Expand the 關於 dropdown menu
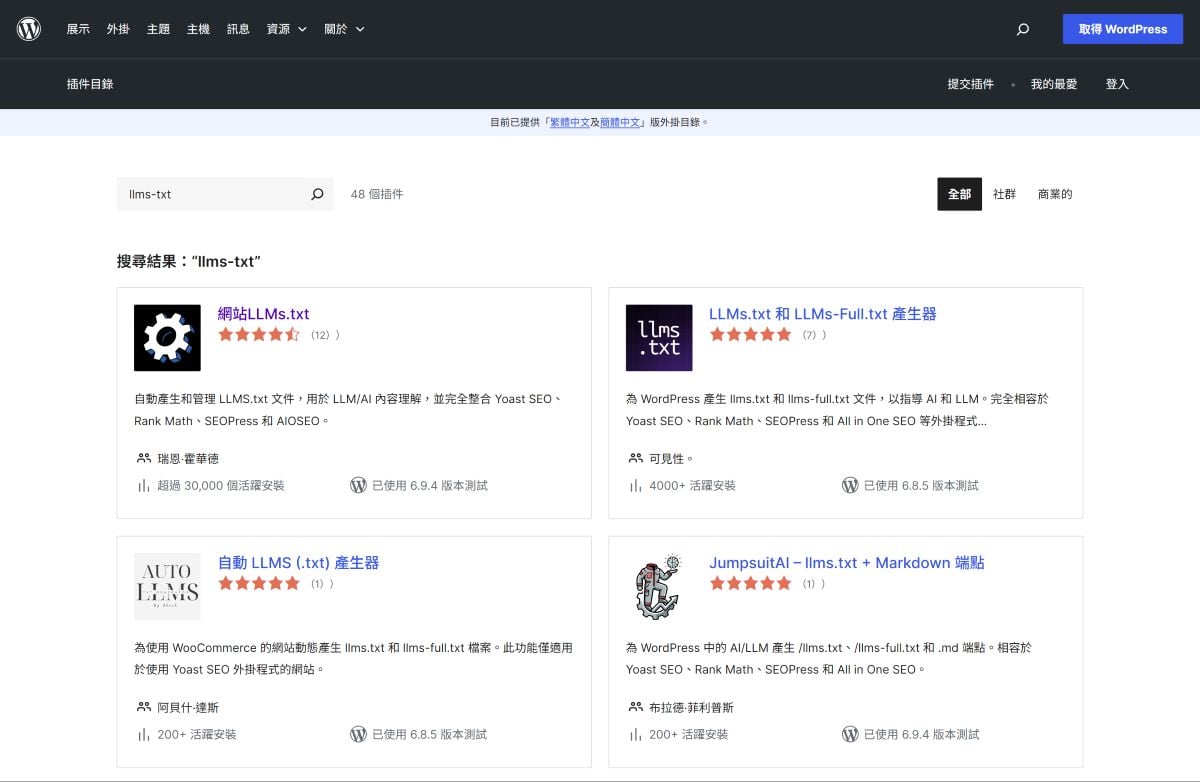1200x782 pixels. (x=344, y=29)
